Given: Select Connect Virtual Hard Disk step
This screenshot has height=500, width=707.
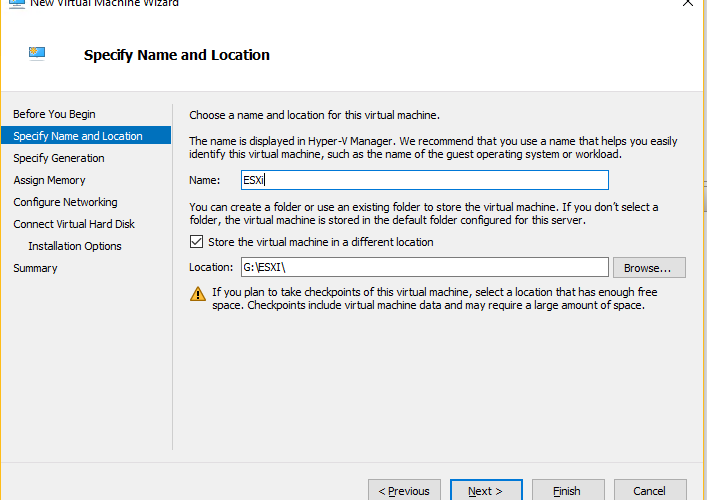Looking at the screenshot, I should click(74, 224).
